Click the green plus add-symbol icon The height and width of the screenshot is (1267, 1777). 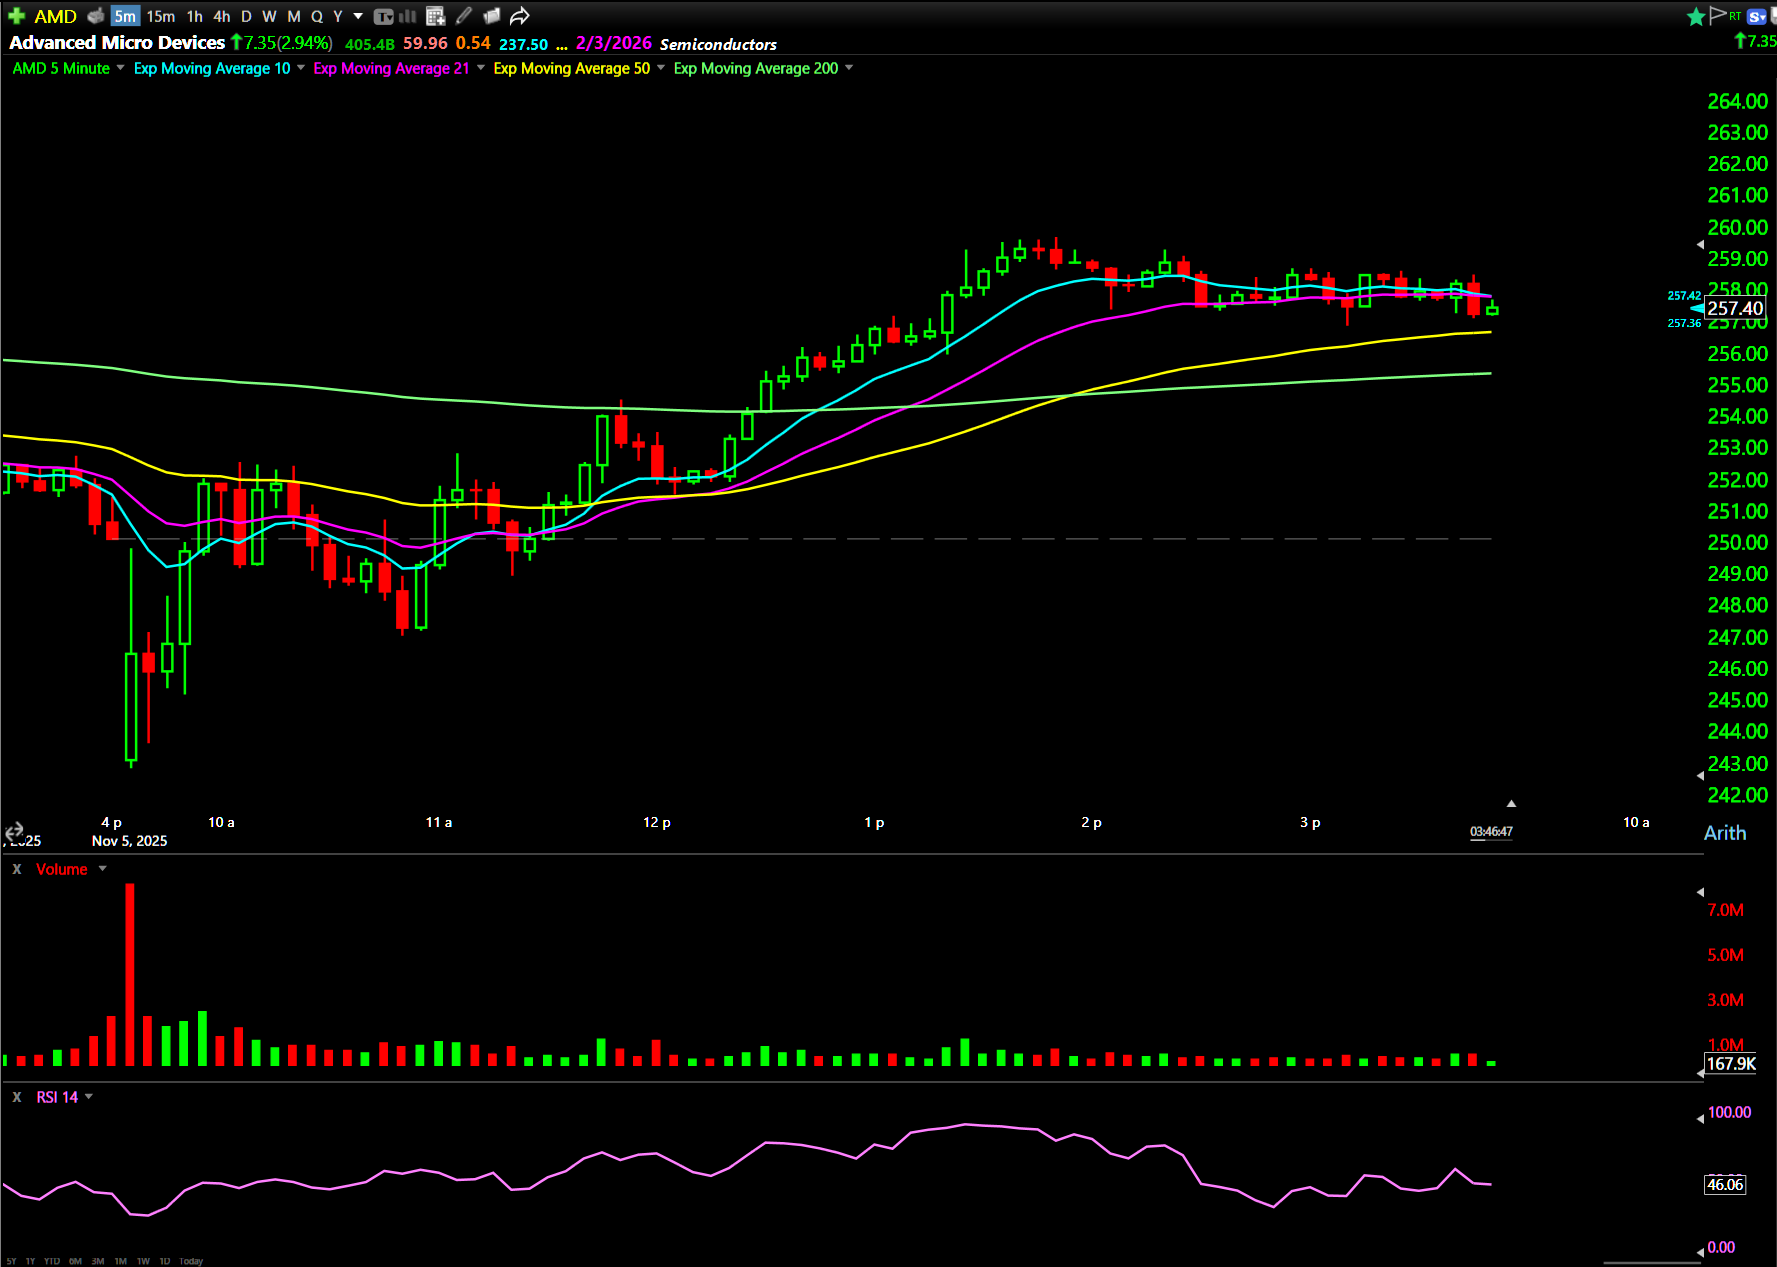(16, 16)
